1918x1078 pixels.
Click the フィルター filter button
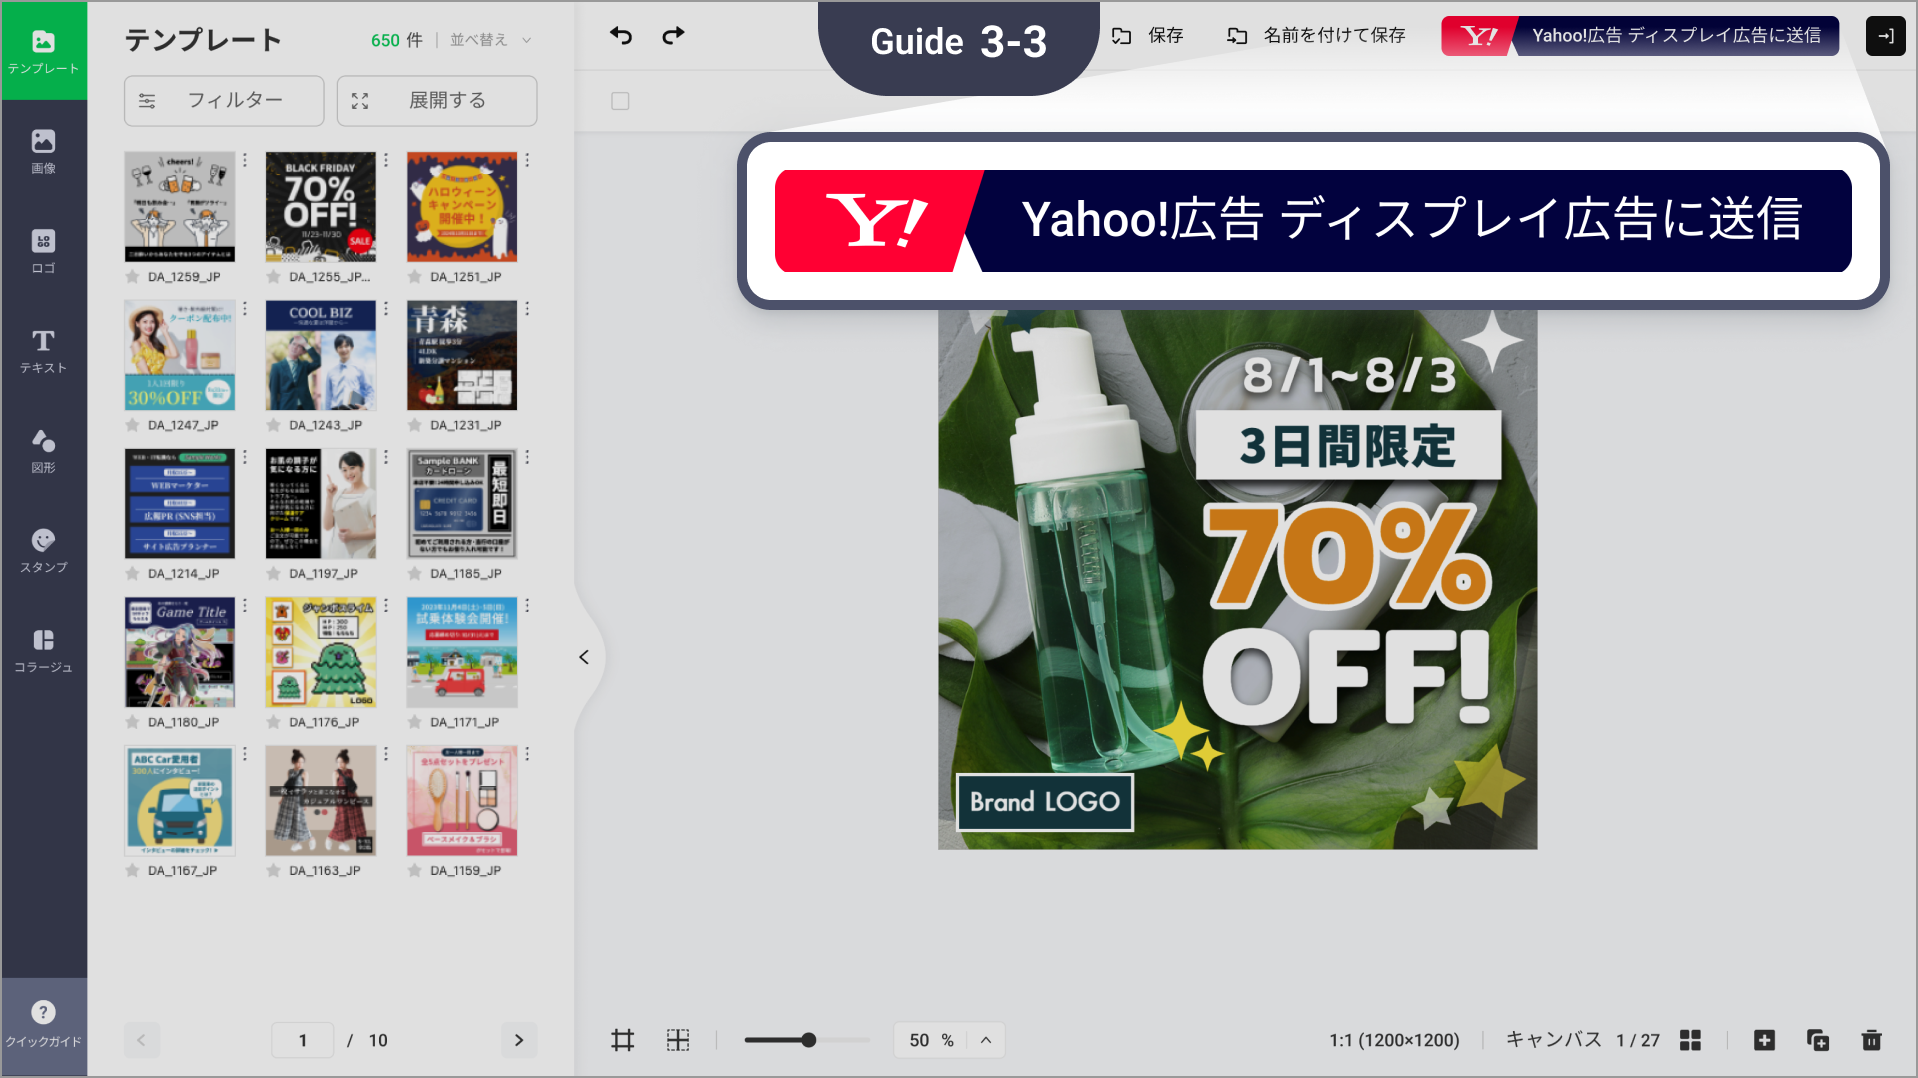pos(224,101)
